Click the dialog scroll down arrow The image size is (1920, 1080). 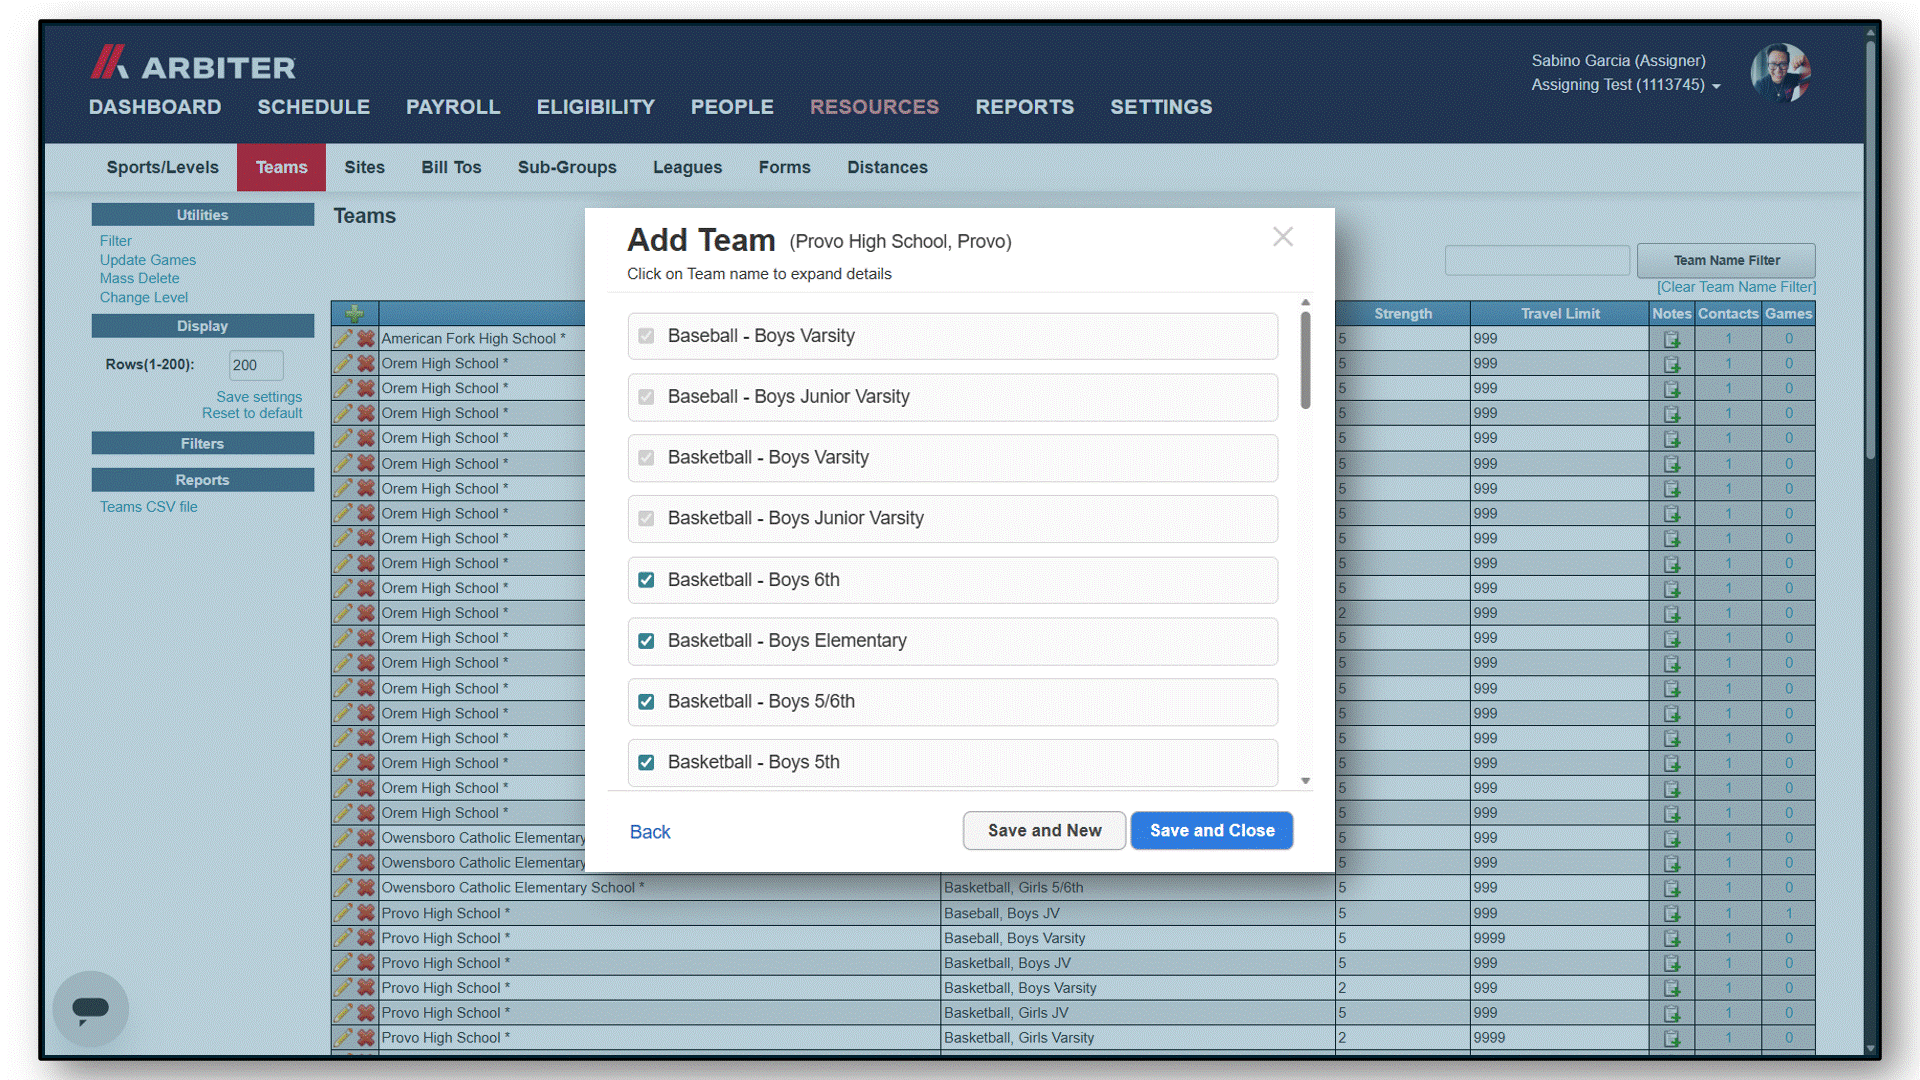click(x=1305, y=781)
